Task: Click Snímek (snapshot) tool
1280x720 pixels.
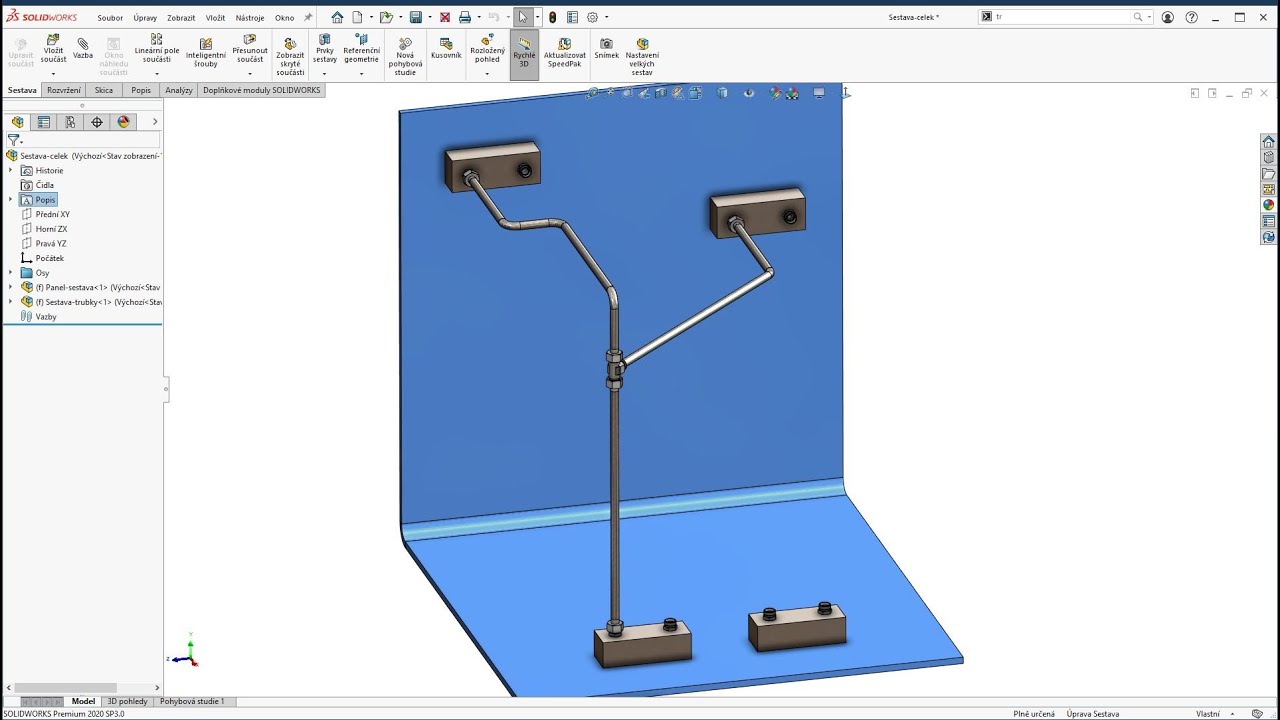Action: [x=606, y=48]
